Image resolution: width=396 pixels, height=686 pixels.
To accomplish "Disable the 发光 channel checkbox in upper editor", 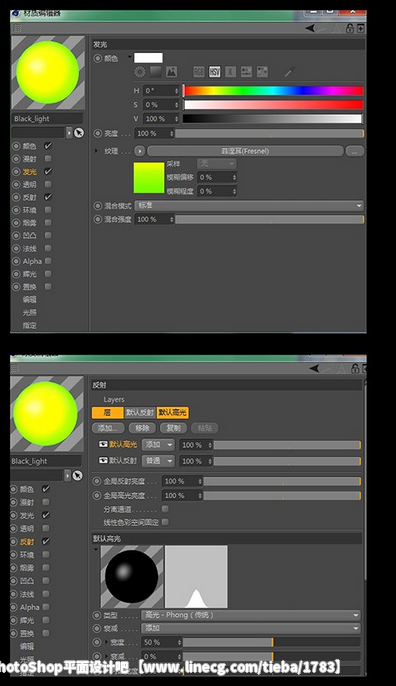I will click(48, 172).
